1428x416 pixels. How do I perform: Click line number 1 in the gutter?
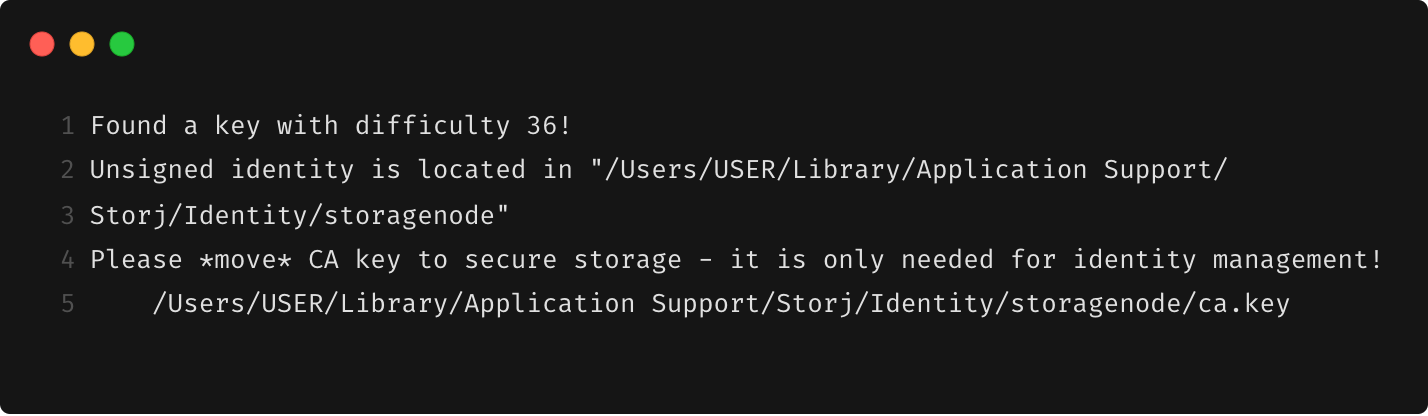[x=68, y=126]
